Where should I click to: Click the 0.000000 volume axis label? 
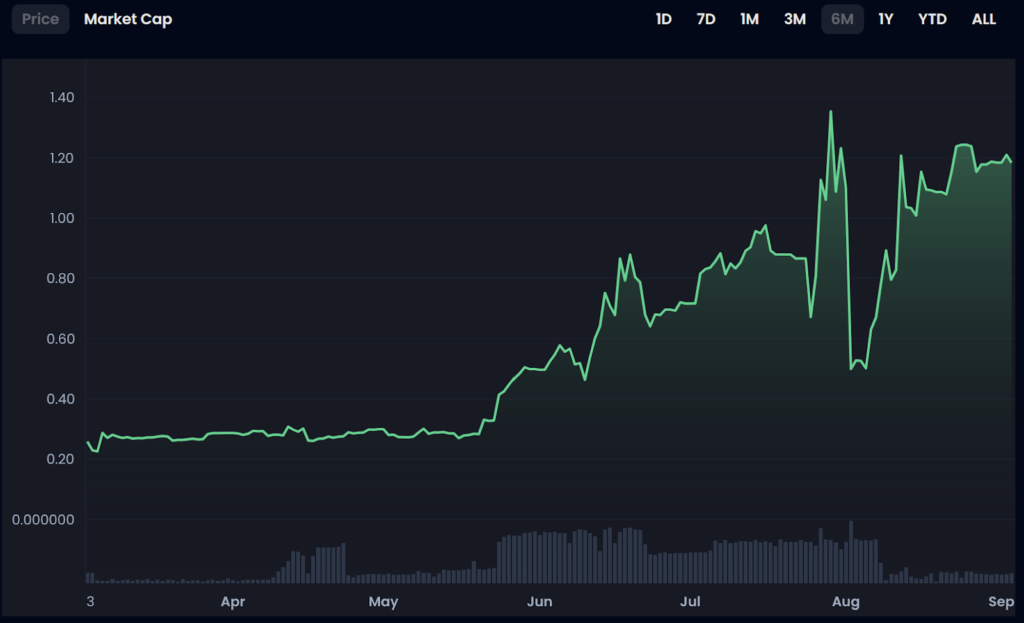pyautogui.click(x=43, y=520)
